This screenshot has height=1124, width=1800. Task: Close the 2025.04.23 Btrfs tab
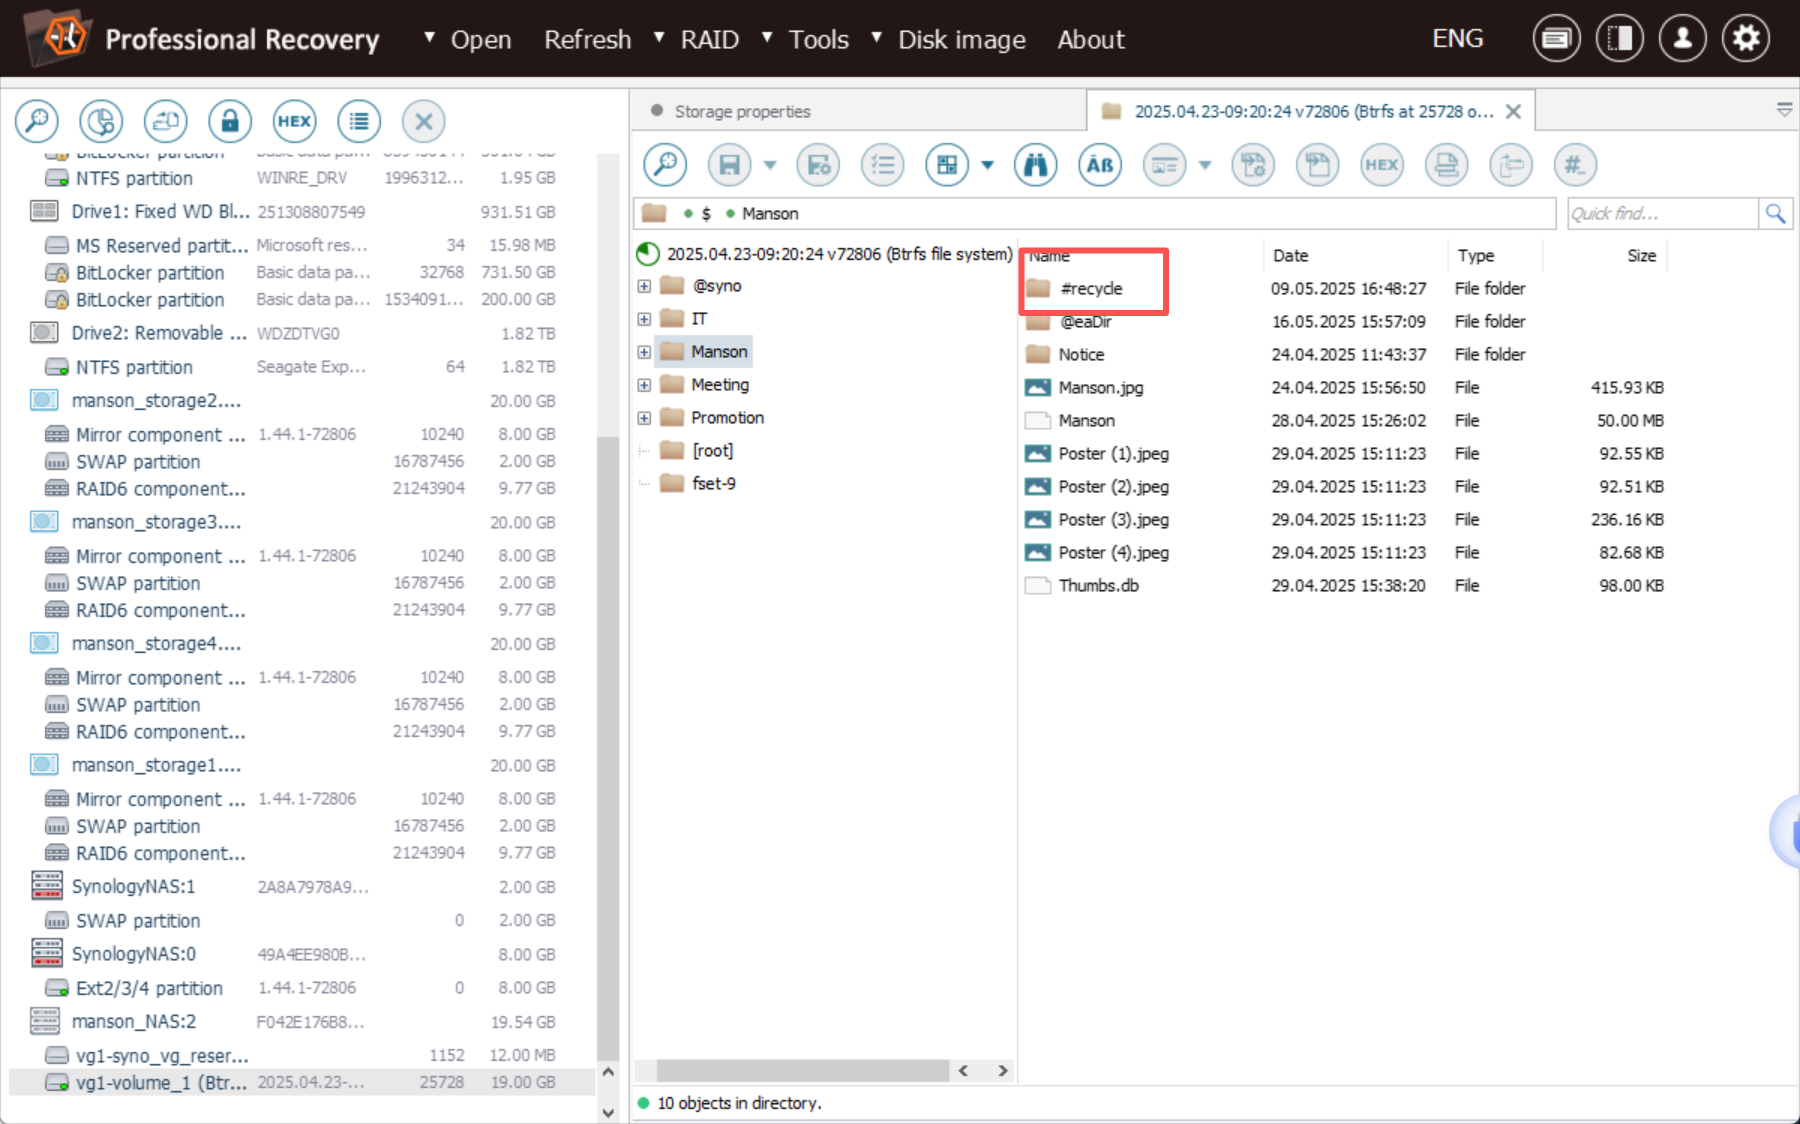(1514, 111)
